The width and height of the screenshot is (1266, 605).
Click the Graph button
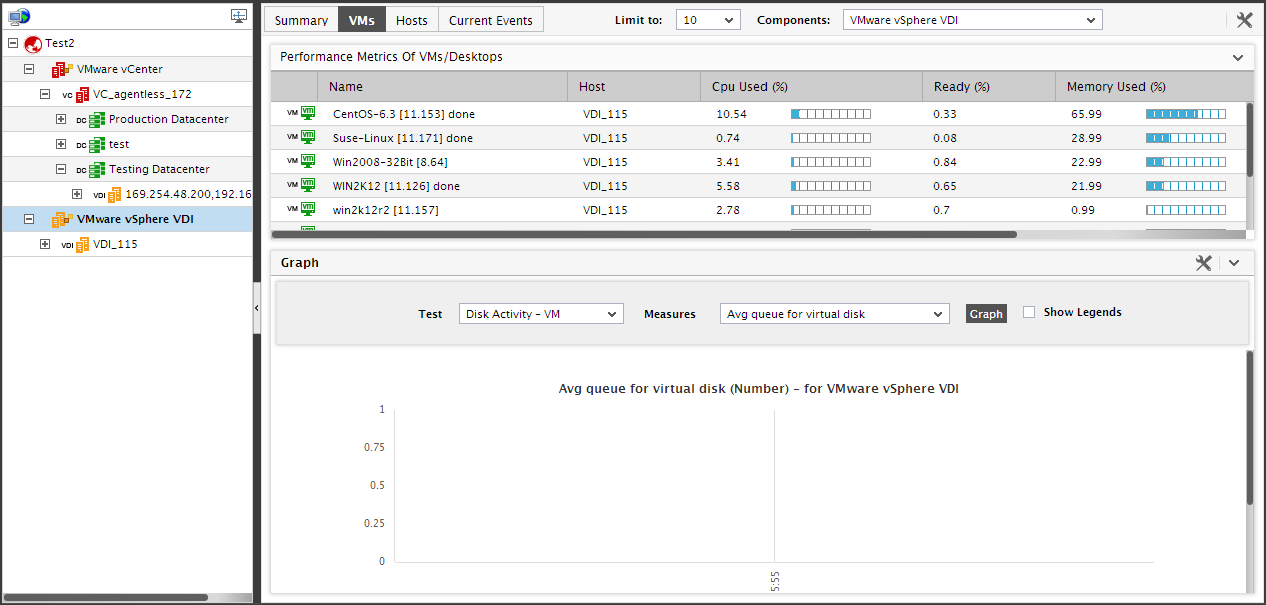[x=986, y=314]
